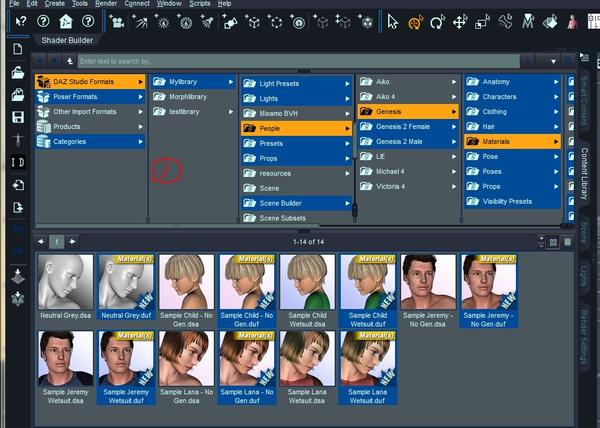Viewport: 600px width, 428px height.
Task: Select Sample Jeremy - No Gen.dsa thumbnail
Action: coord(428,291)
